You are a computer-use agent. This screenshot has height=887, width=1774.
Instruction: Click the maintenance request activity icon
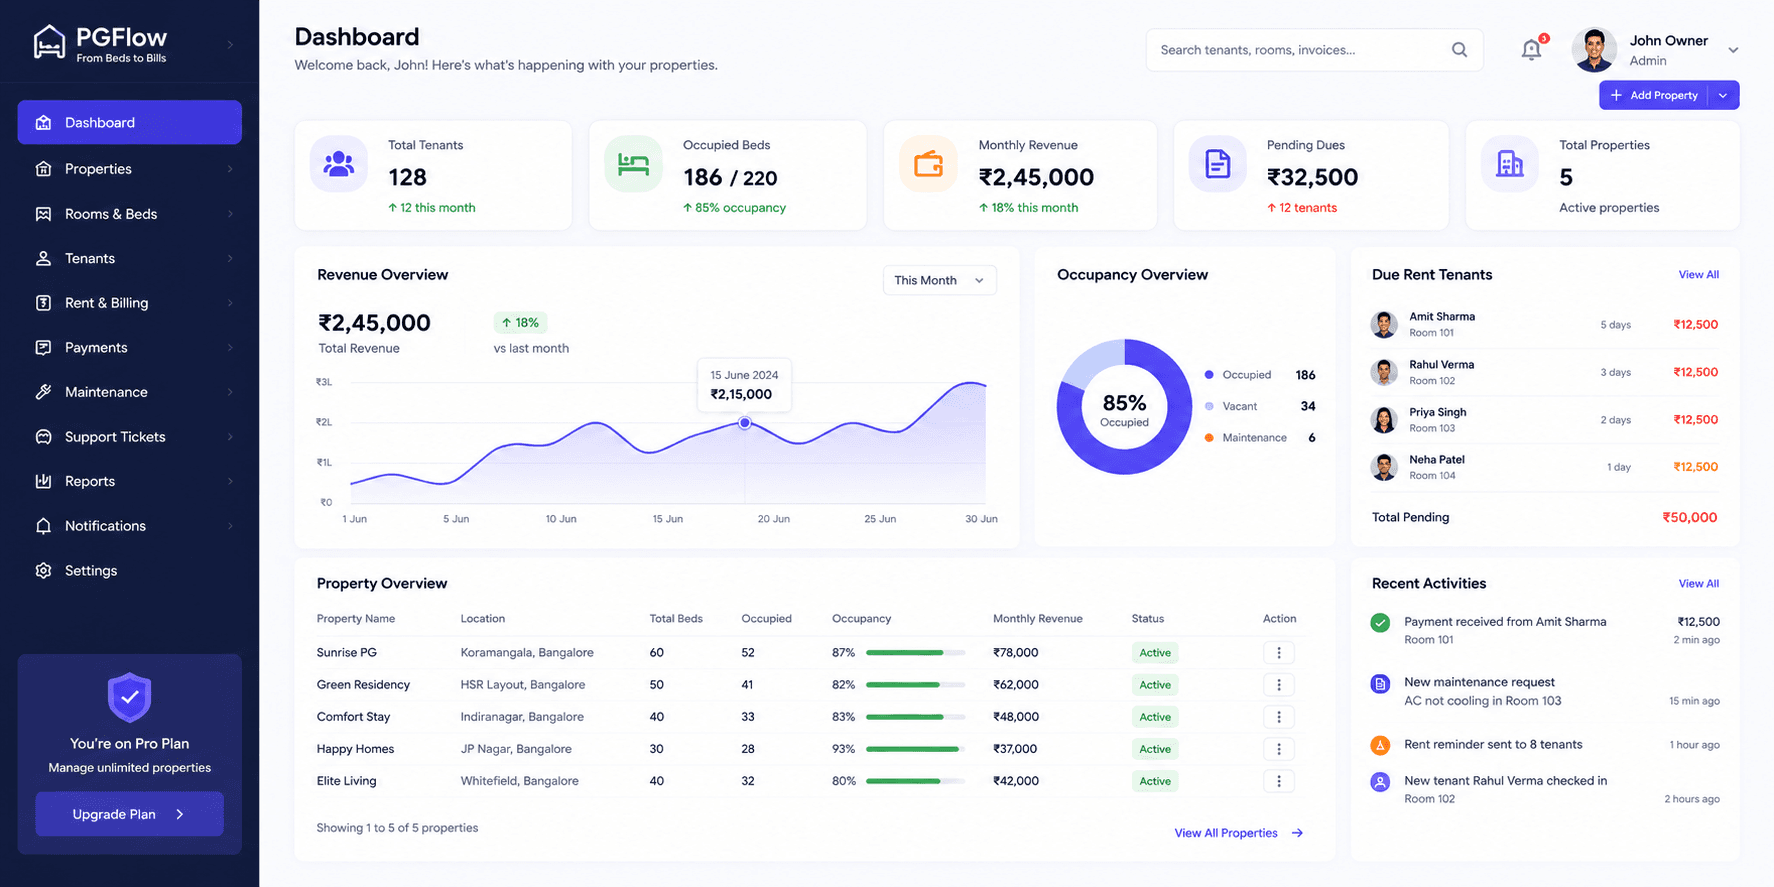(1380, 684)
